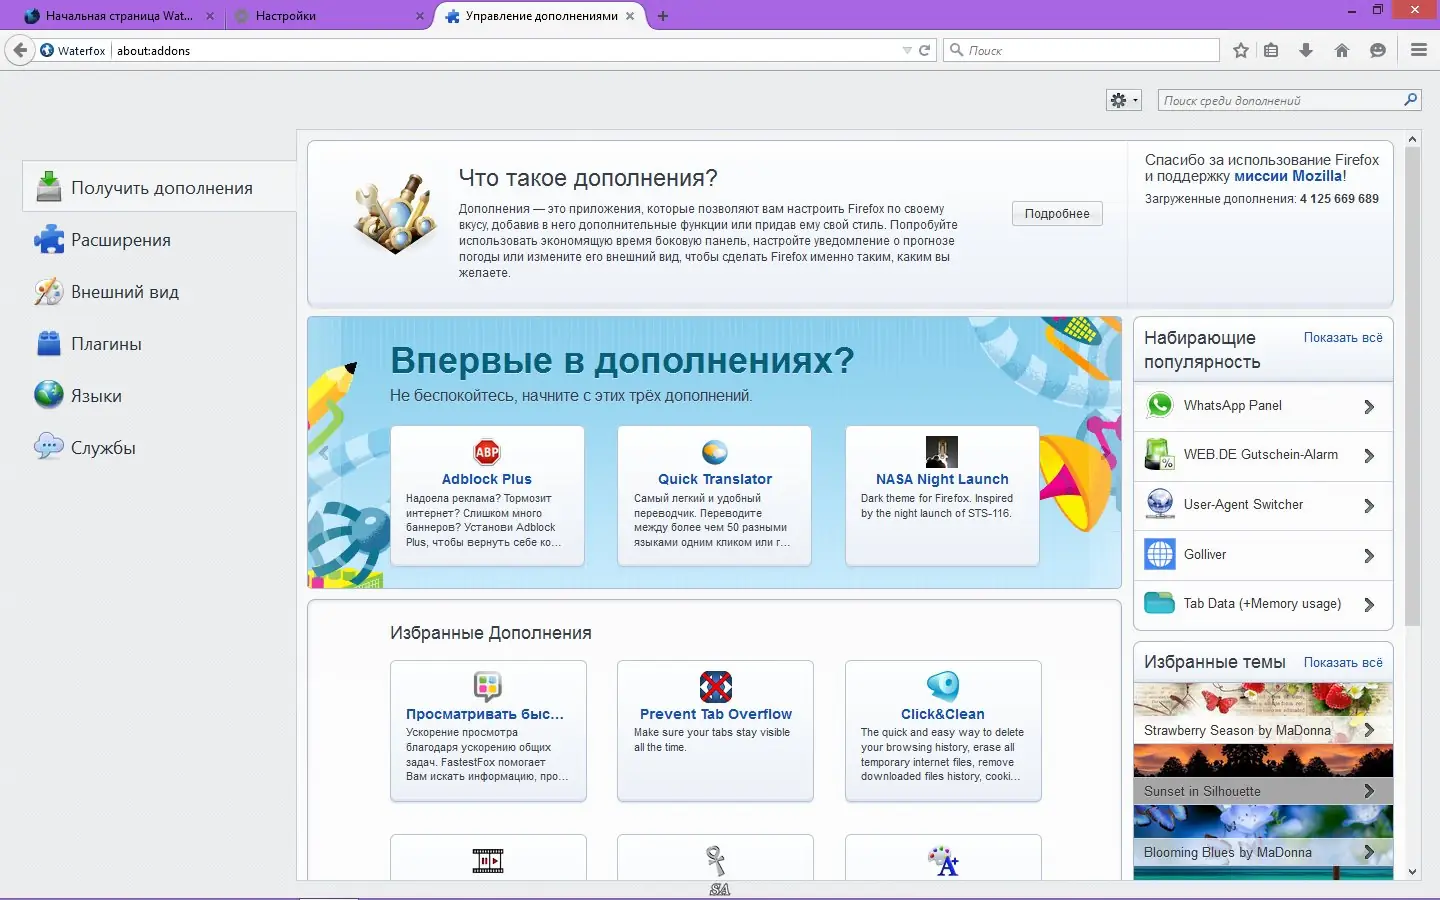Click the Плагины blue brick icon

49,344
